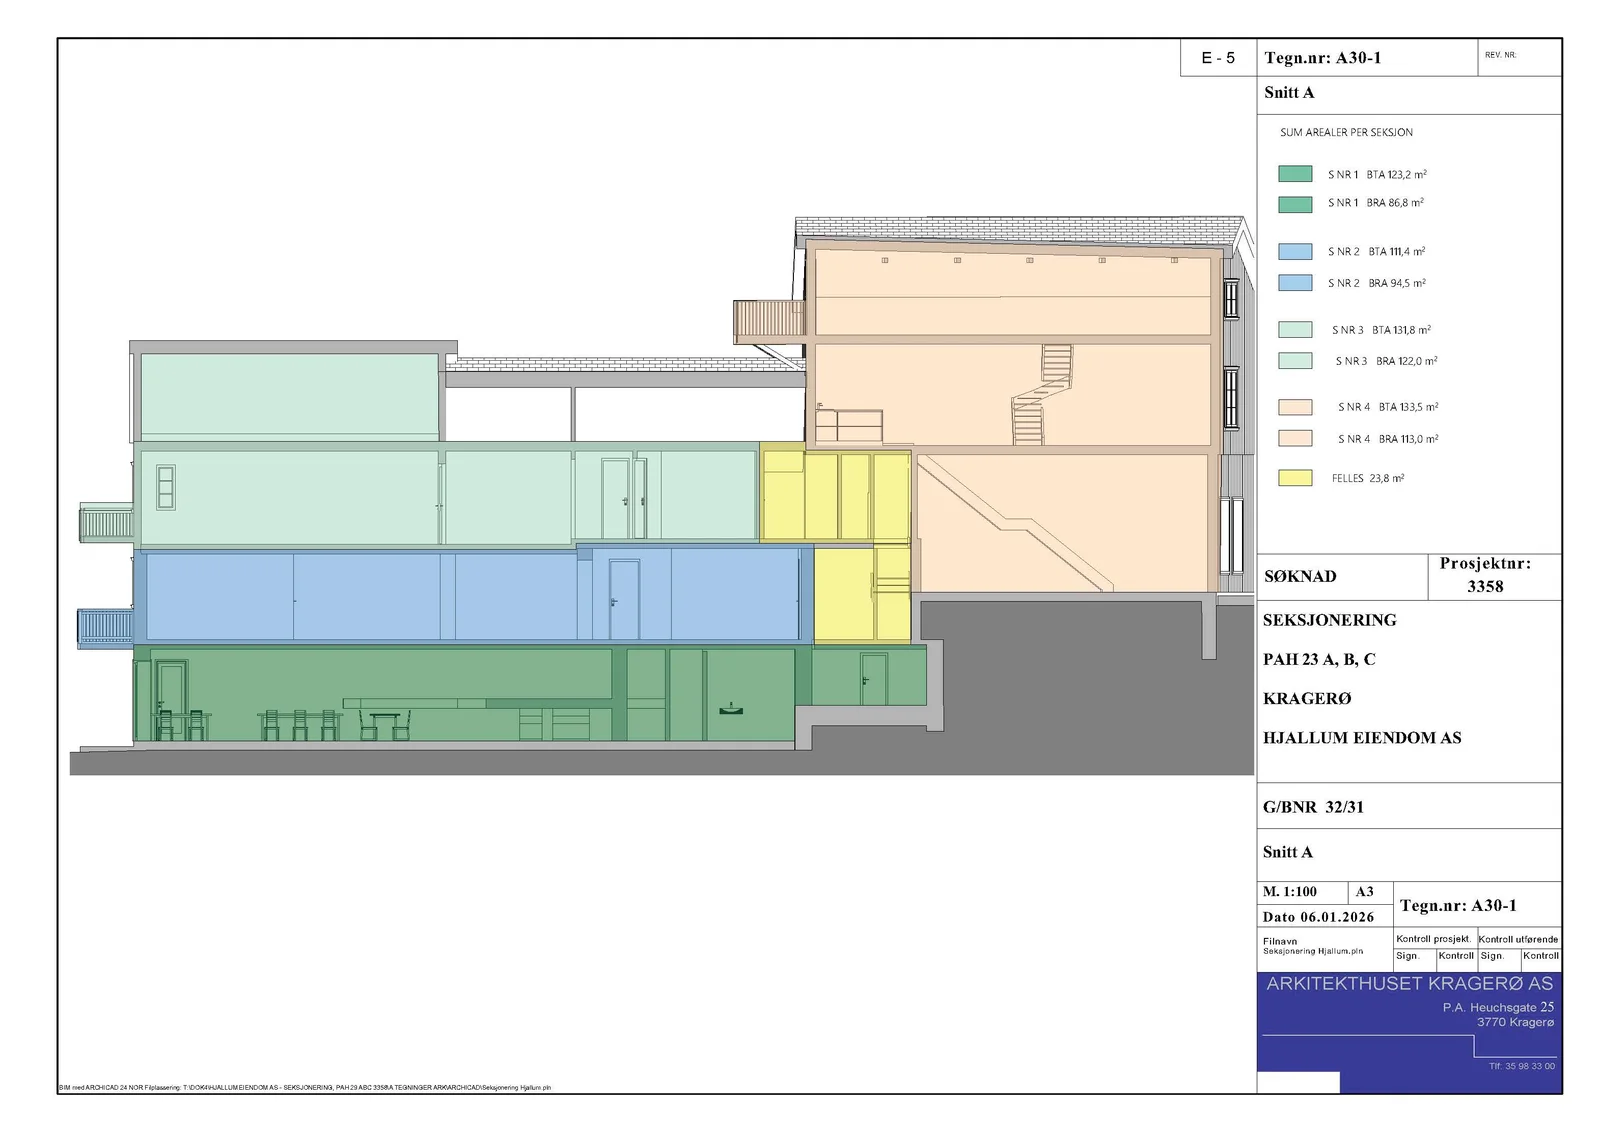Select the blue swatch beside S NR 2 BRA 94,5 m²

1295,283
